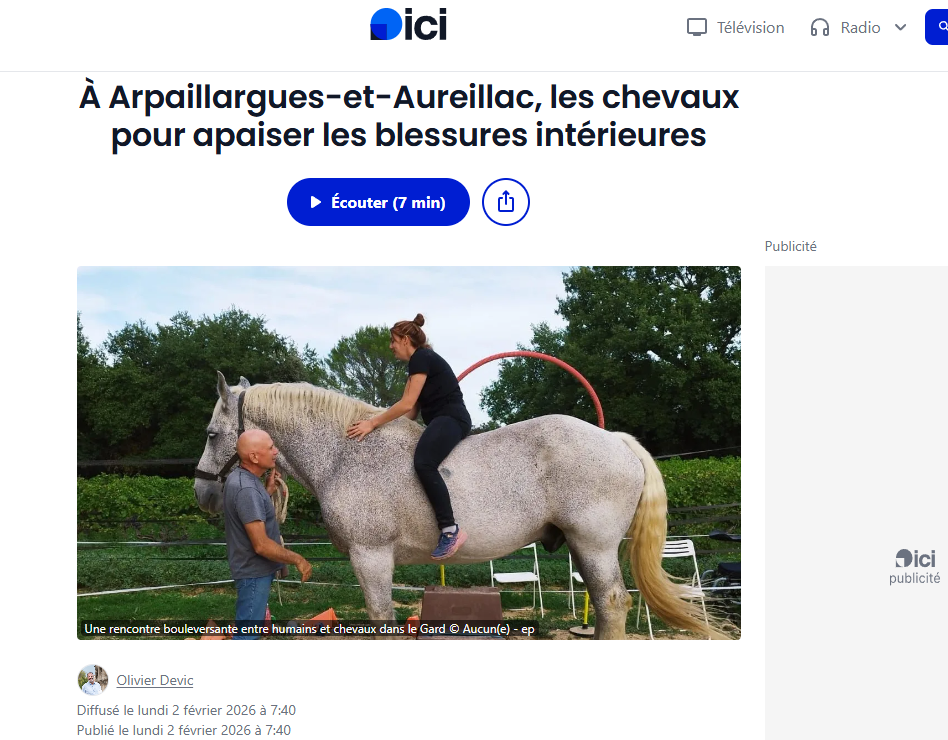
Task: Click the television screen icon
Action: pyautogui.click(x=696, y=27)
